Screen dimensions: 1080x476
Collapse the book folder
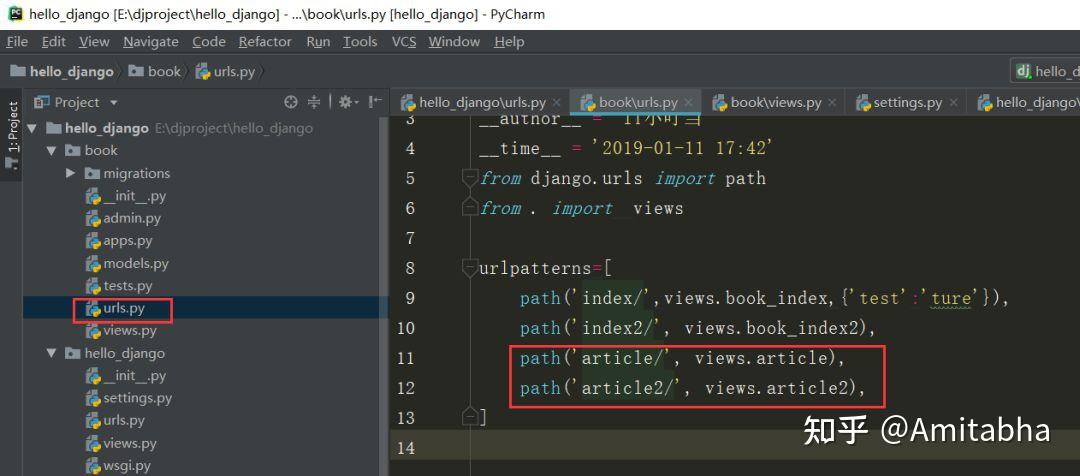coord(52,151)
